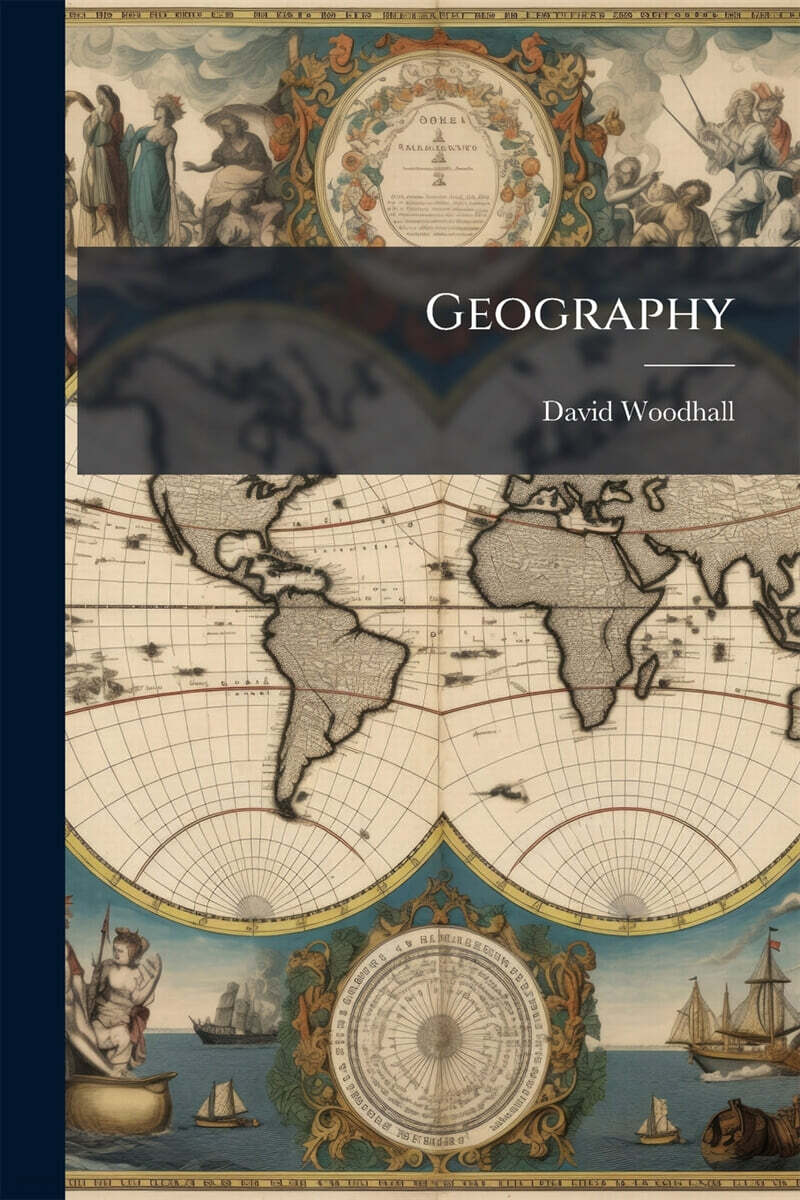The height and width of the screenshot is (1200, 800).
Task: Click the Geography book title text
Action: click(579, 313)
